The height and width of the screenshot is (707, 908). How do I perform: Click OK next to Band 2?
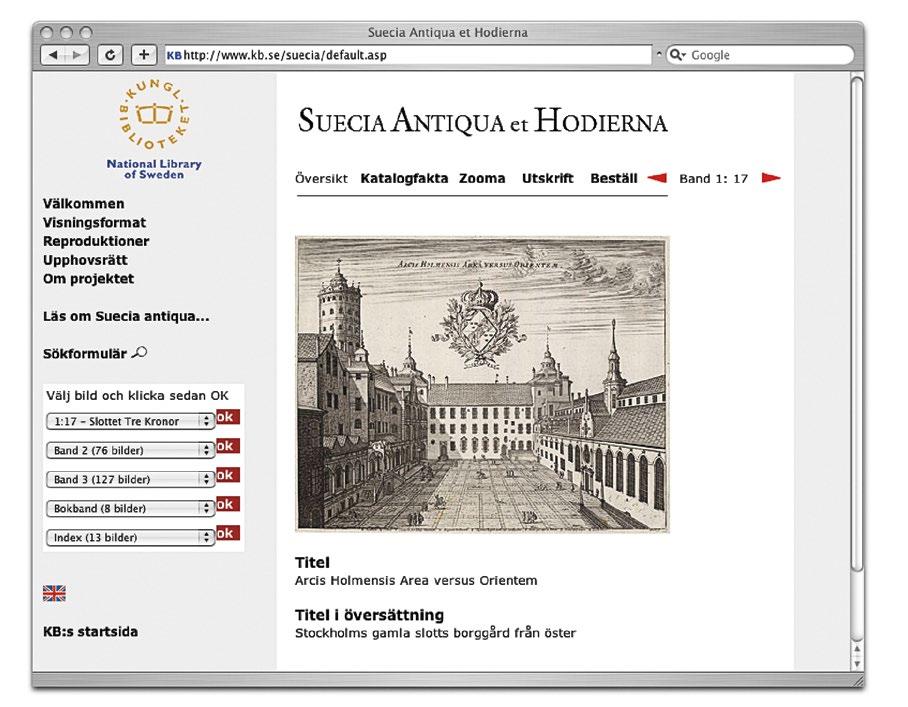click(228, 446)
